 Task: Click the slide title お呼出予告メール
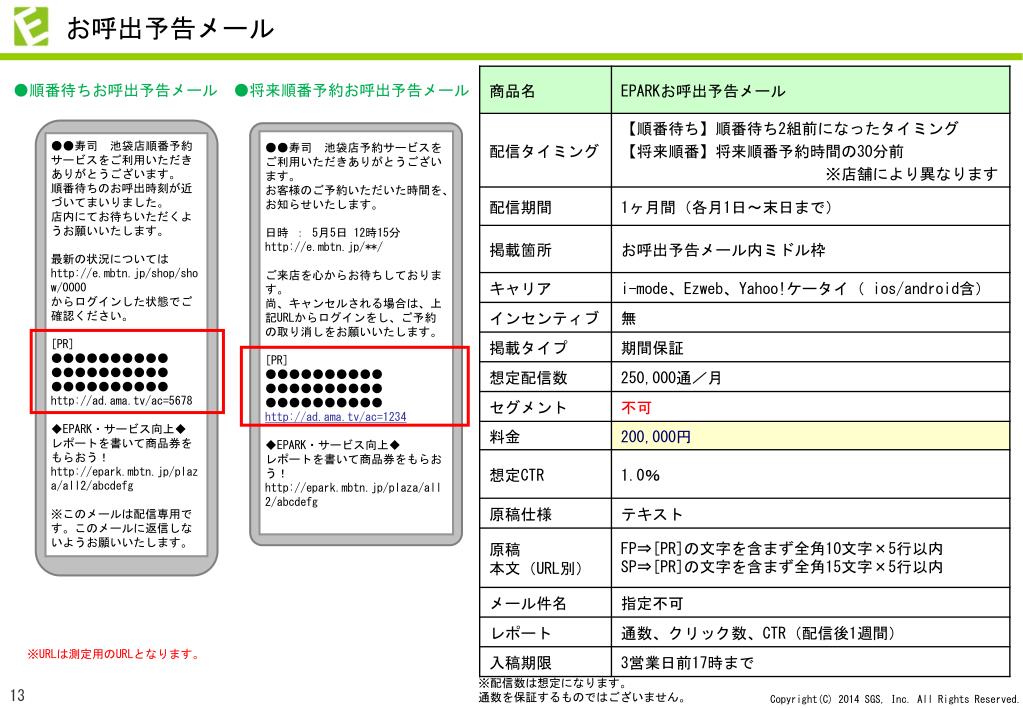170,28
